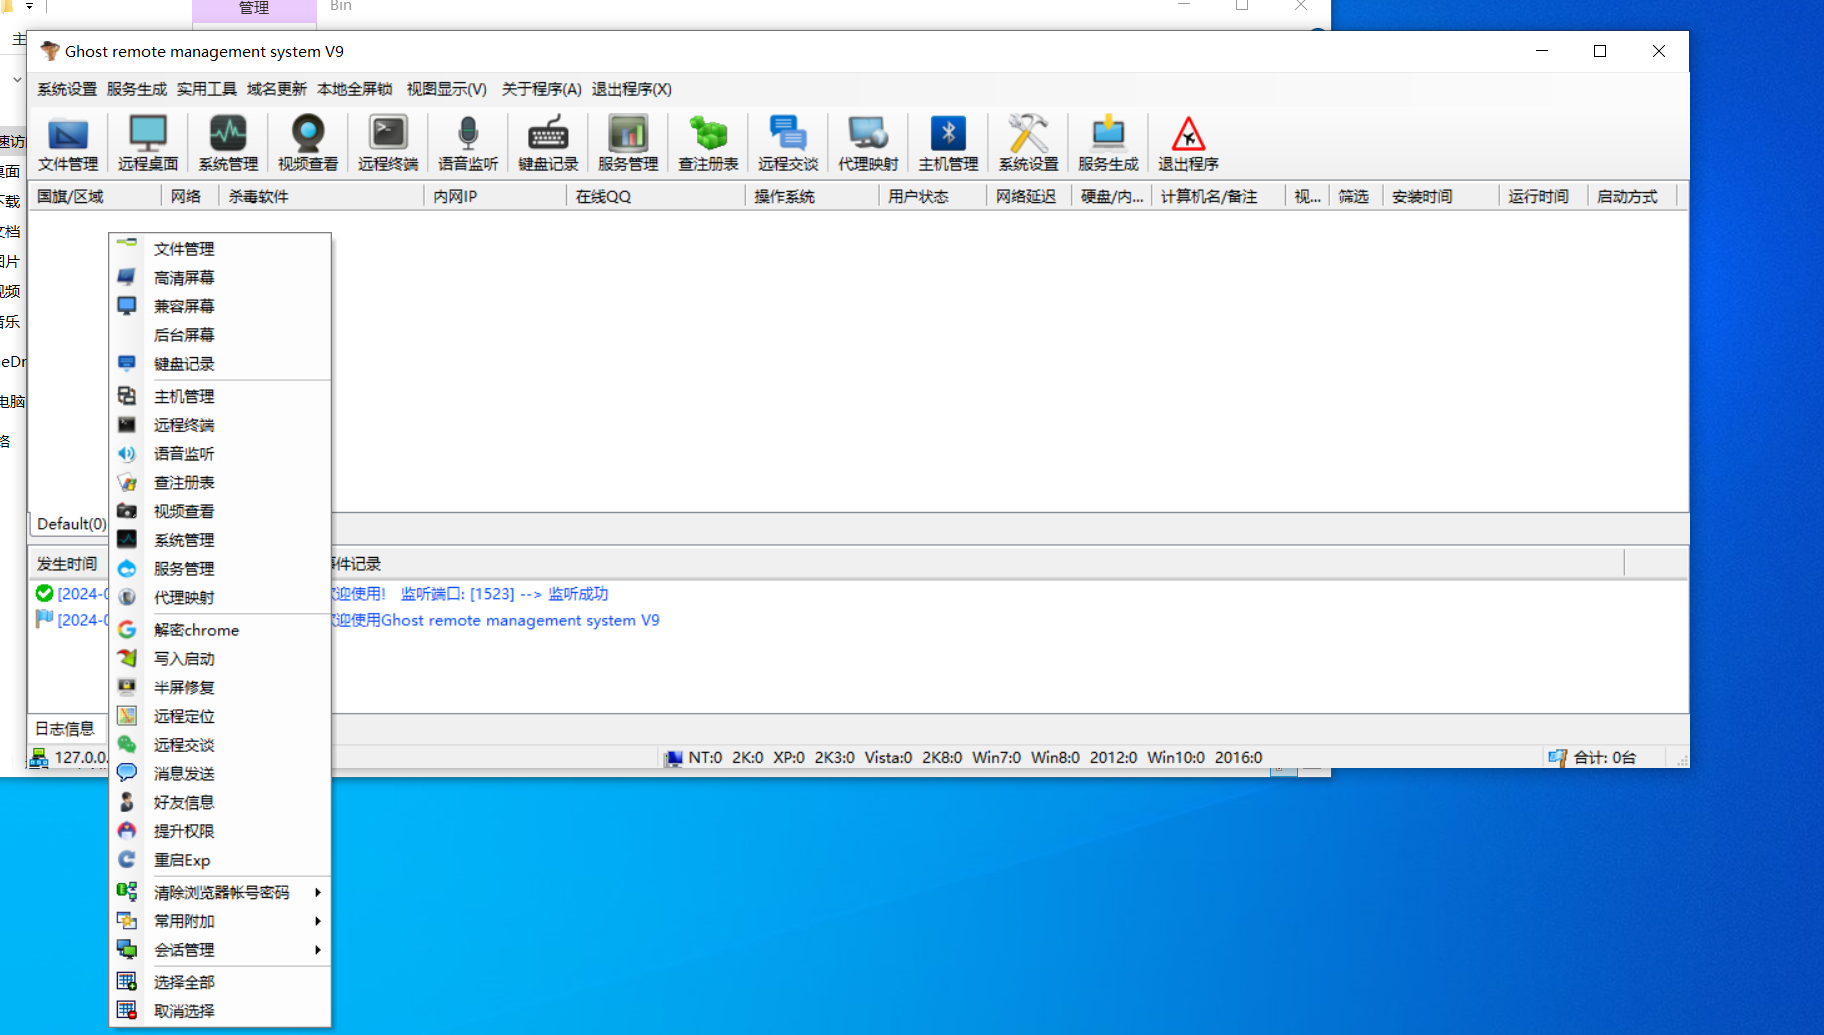Switch to the Default(0) group tab
This screenshot has height=1035, width=1824.
pos(70,524)
